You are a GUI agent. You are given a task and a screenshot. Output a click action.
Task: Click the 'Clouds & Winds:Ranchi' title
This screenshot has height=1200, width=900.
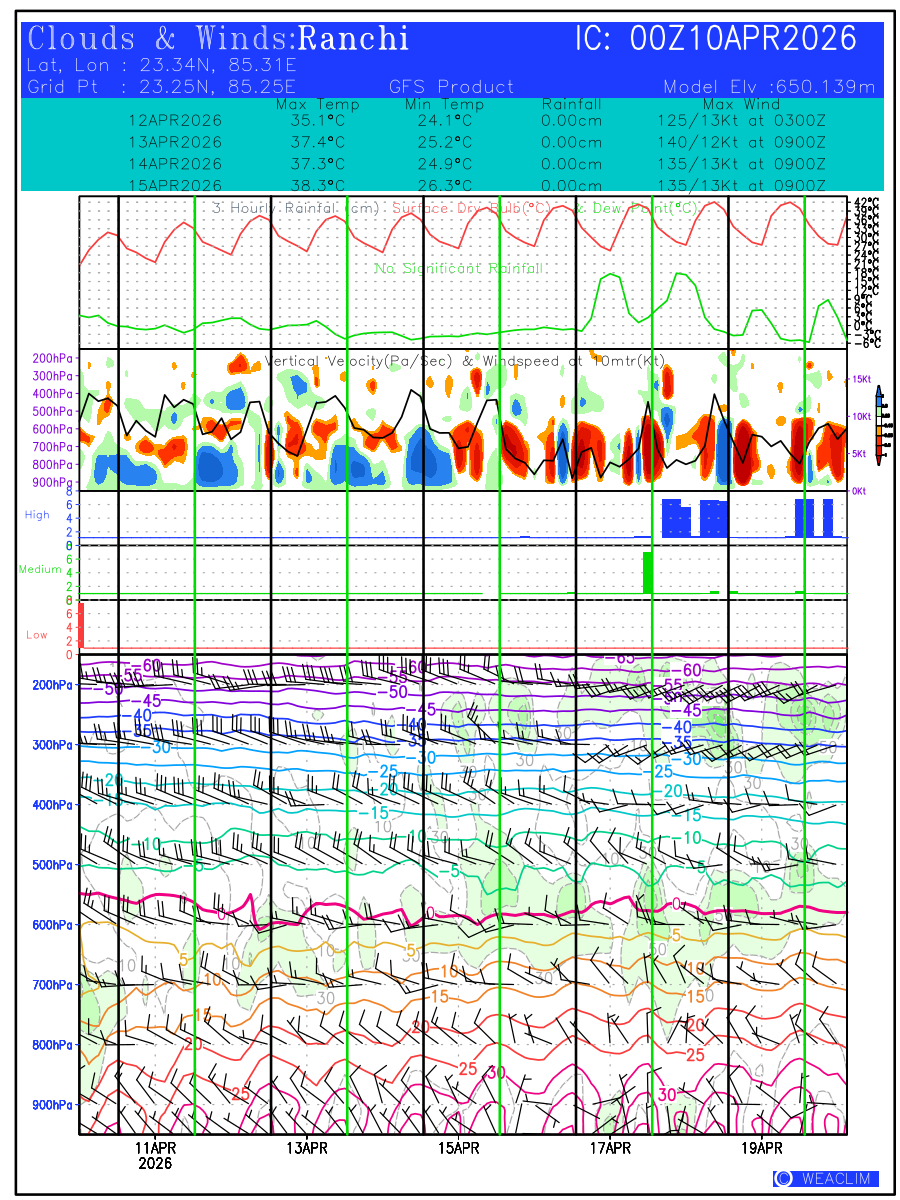point(219,39)
